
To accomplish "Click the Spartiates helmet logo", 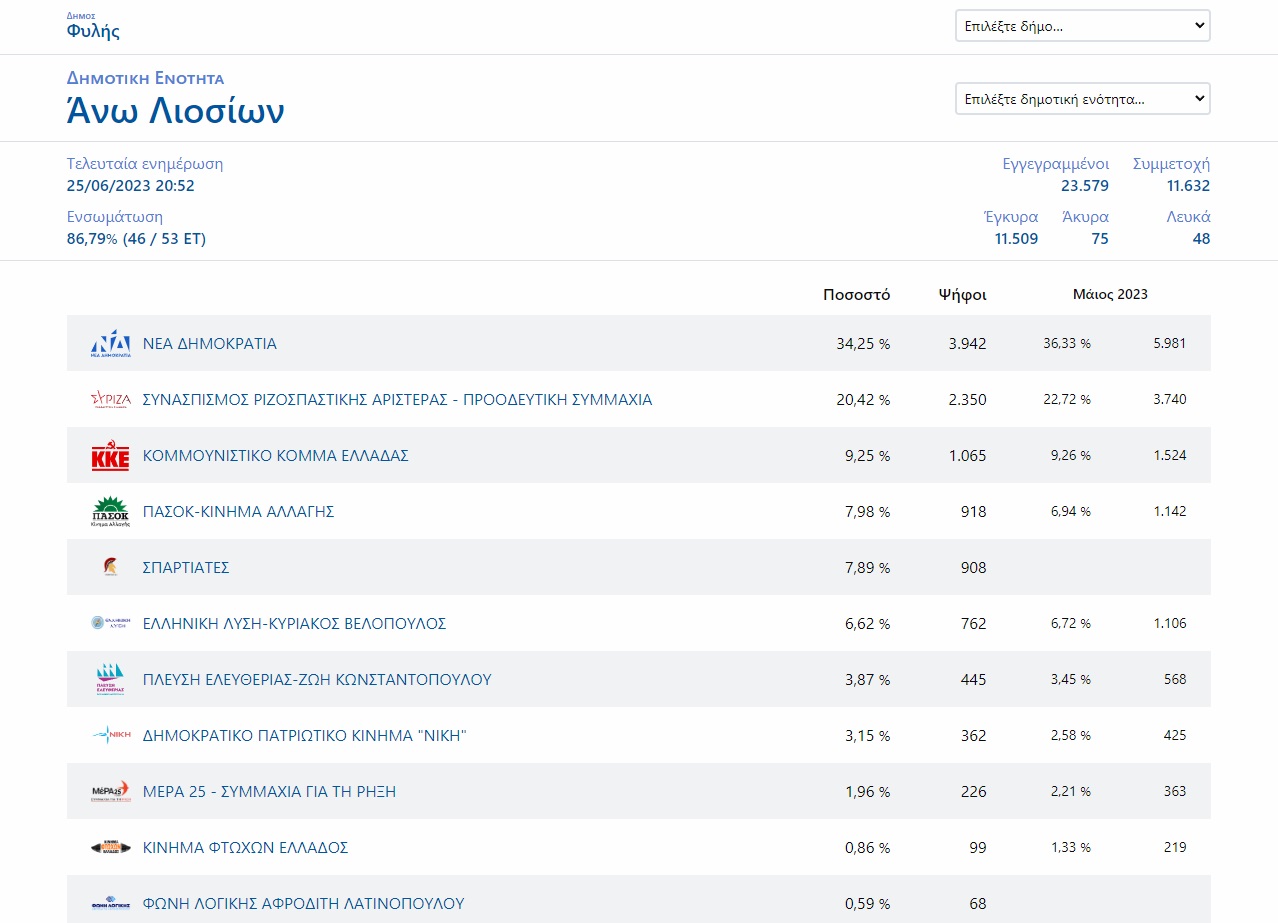I will tap(110, 567).
